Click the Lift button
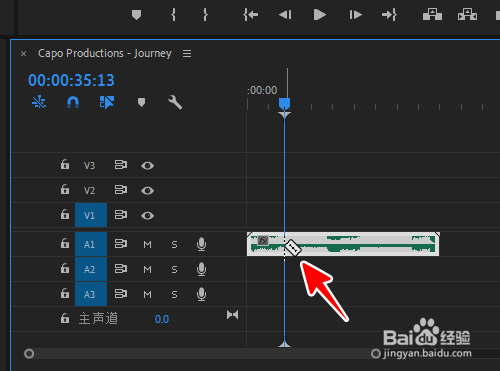Image resolution: width=500 pixels, height=371 pixels. pyautogui.click(x=432, y=15)
